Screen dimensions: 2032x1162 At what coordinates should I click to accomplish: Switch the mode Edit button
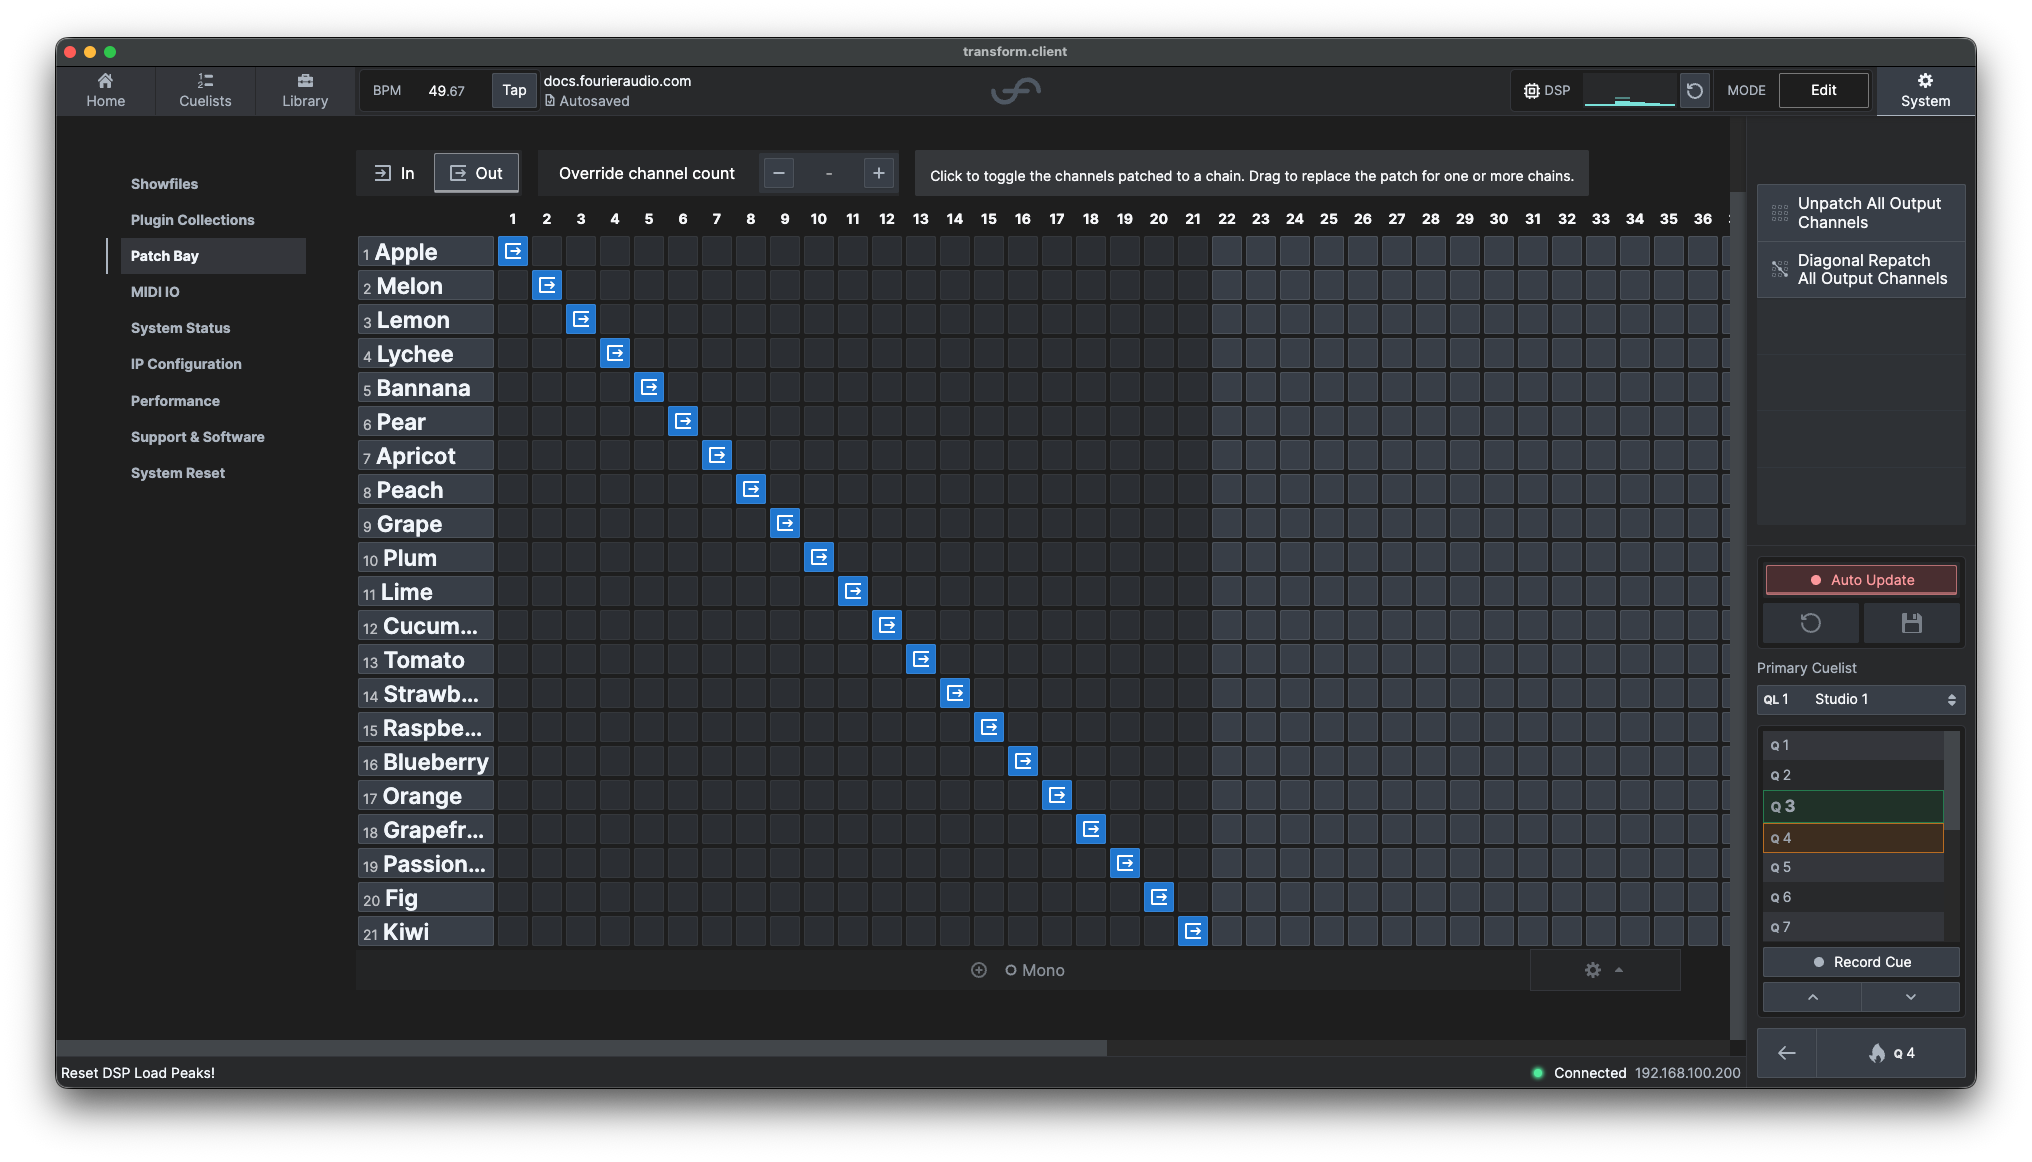1824,90
